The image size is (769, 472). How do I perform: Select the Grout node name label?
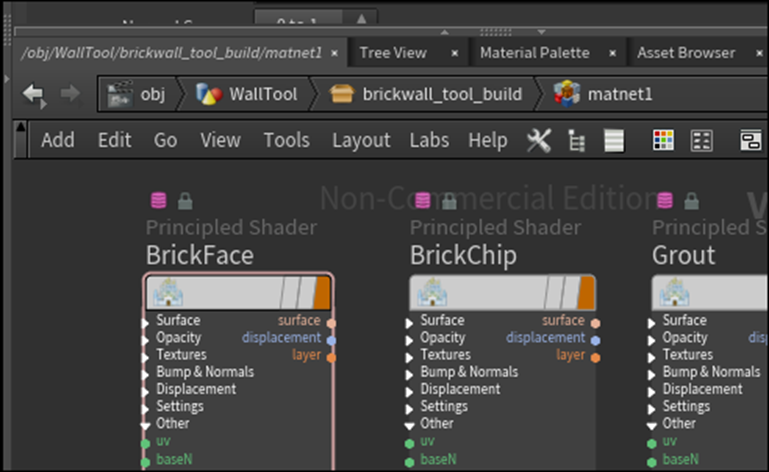click(x=684, y=255)
